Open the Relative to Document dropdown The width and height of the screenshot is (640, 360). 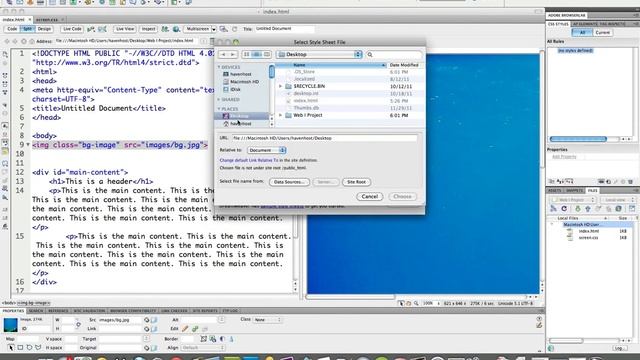point(266,150)
